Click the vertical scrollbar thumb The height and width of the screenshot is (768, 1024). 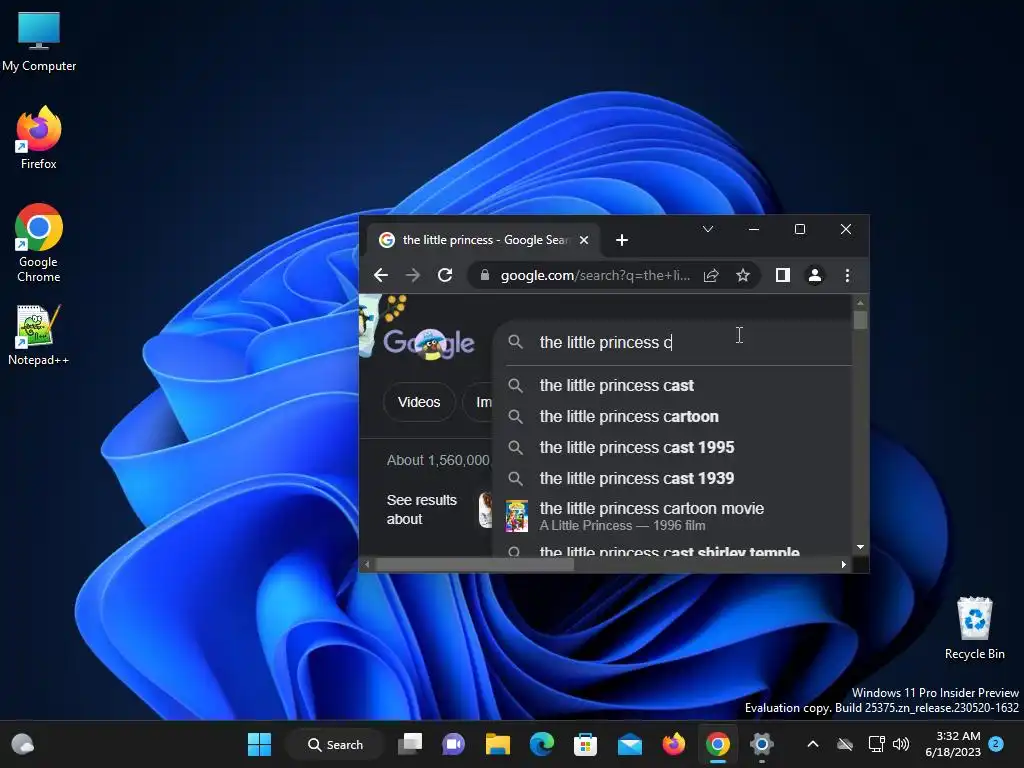860,320
